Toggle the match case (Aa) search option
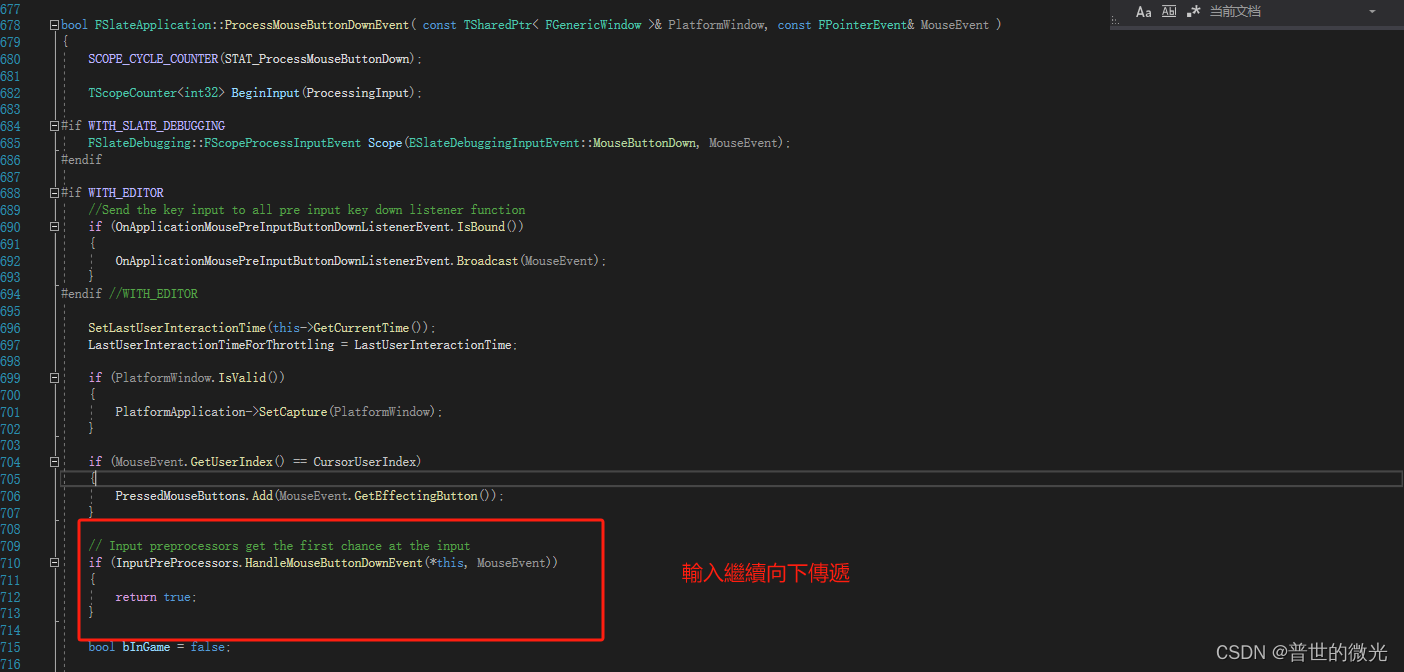 [x=1144, y=11]
